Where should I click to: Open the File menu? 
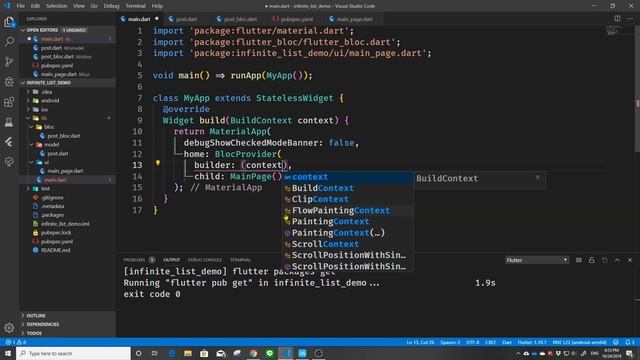(x=20, y=6)
